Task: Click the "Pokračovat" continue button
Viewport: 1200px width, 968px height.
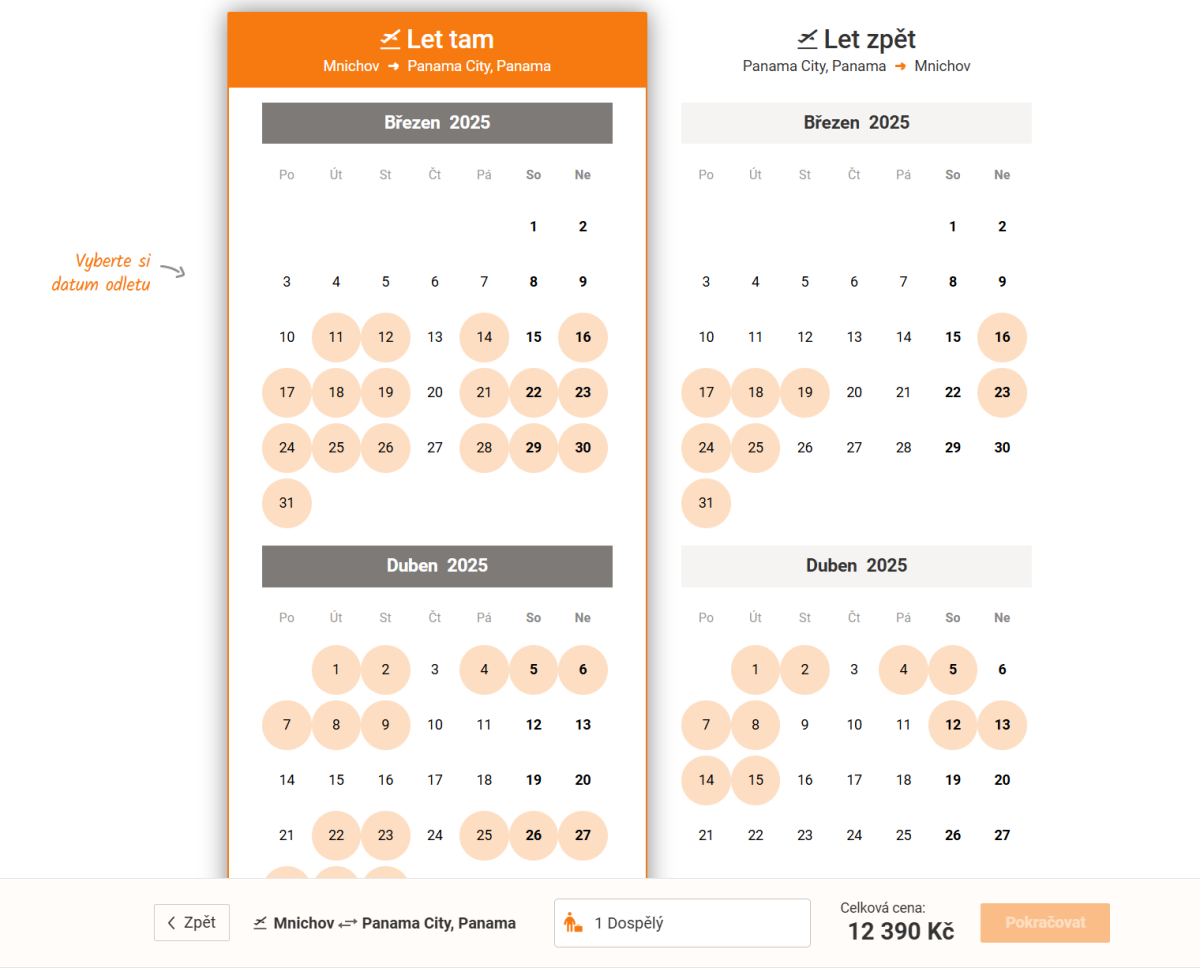Action: (1045, 923)
